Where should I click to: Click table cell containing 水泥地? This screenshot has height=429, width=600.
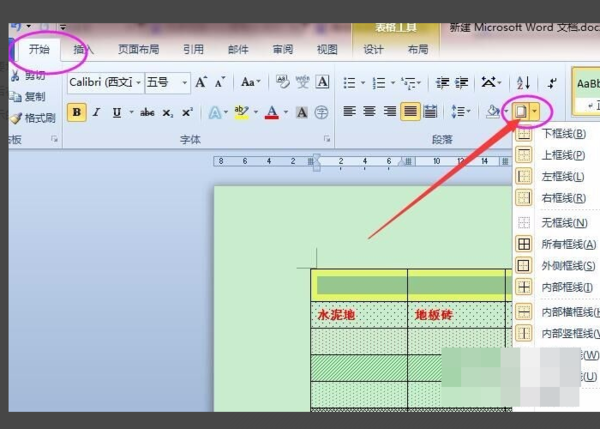point(359,315)
